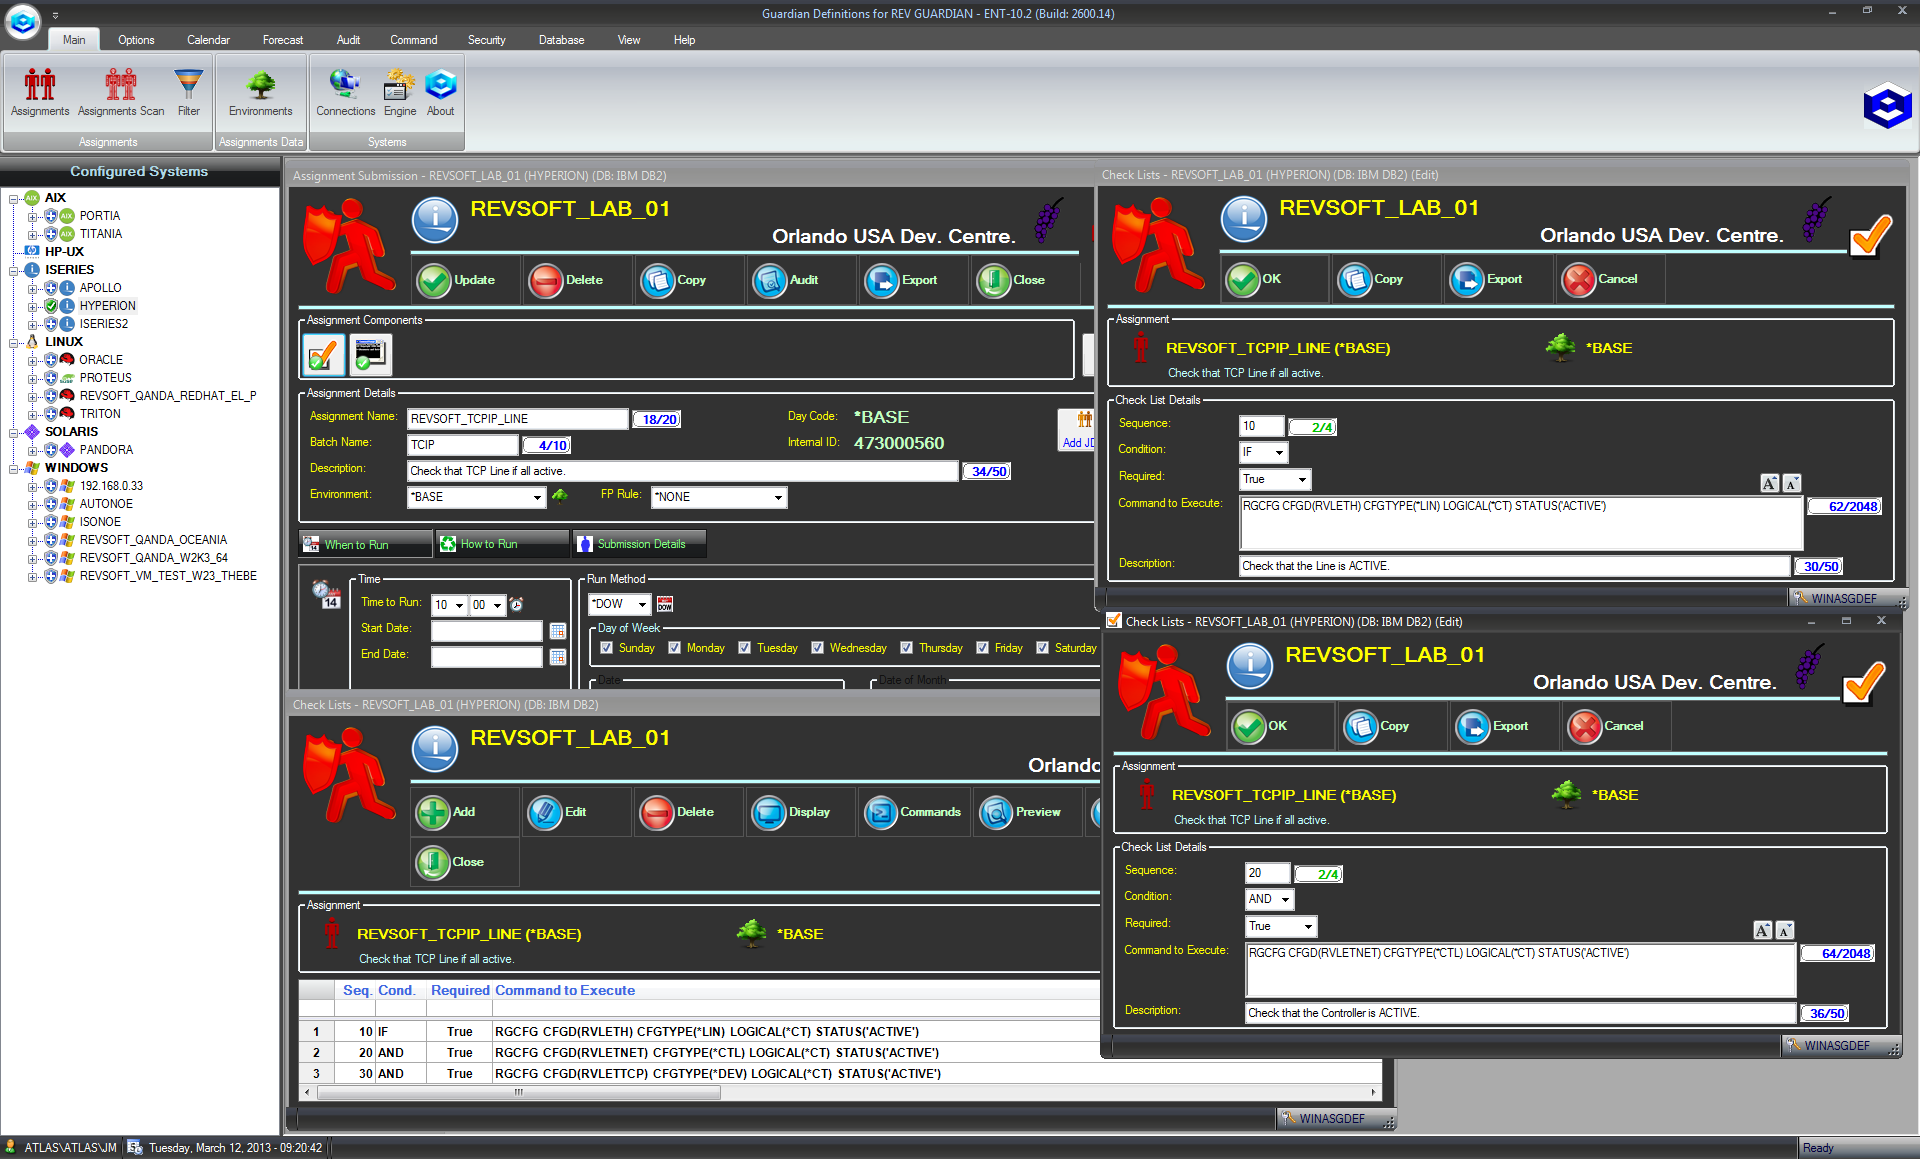This screenshot has height=1159, width=1920.
Task: Toggle the Friday day checkbox
Action: click(983, 648)
